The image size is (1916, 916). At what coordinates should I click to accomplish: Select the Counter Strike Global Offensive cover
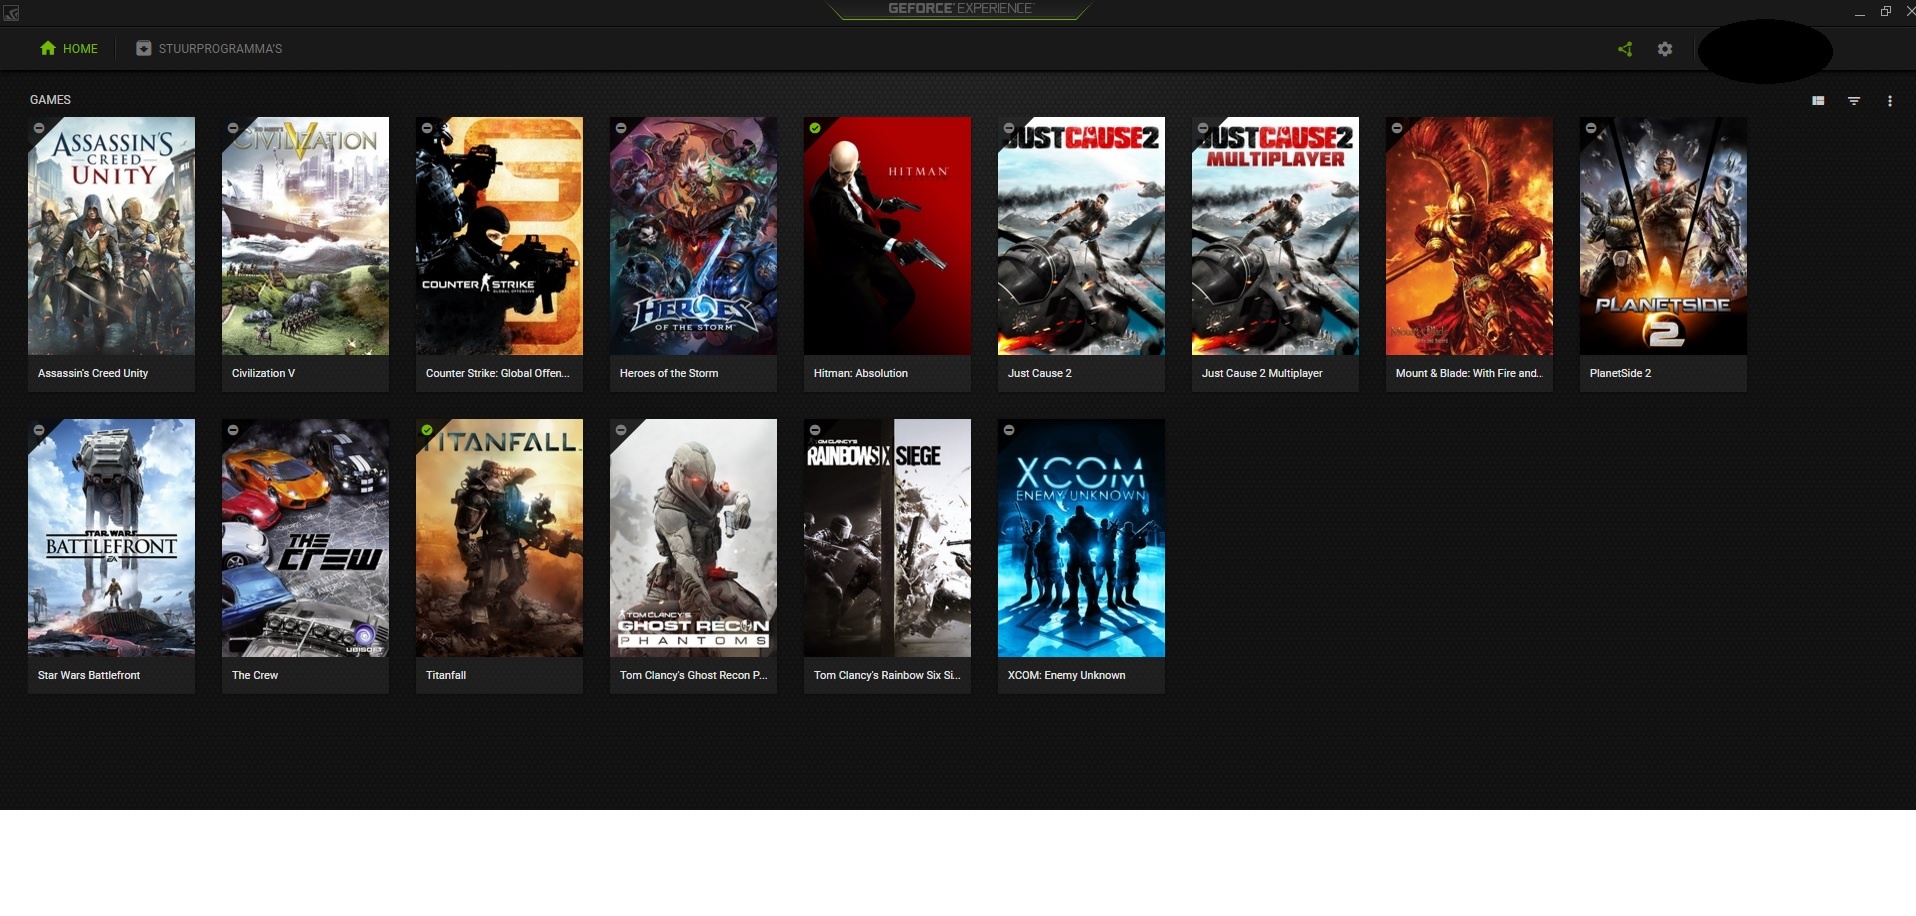click(499, 236)
